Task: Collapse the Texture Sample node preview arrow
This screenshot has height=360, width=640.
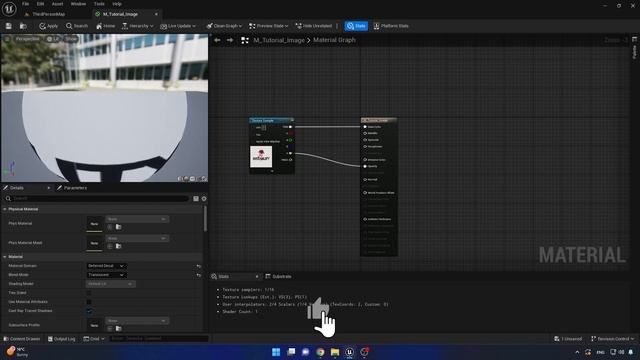Action: 272,171
